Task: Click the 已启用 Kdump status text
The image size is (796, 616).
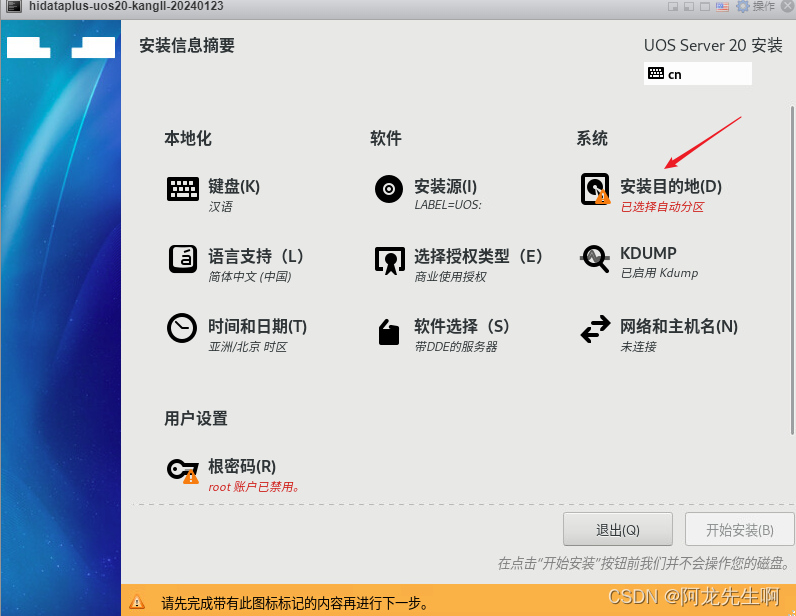Action: pos(659,273)
